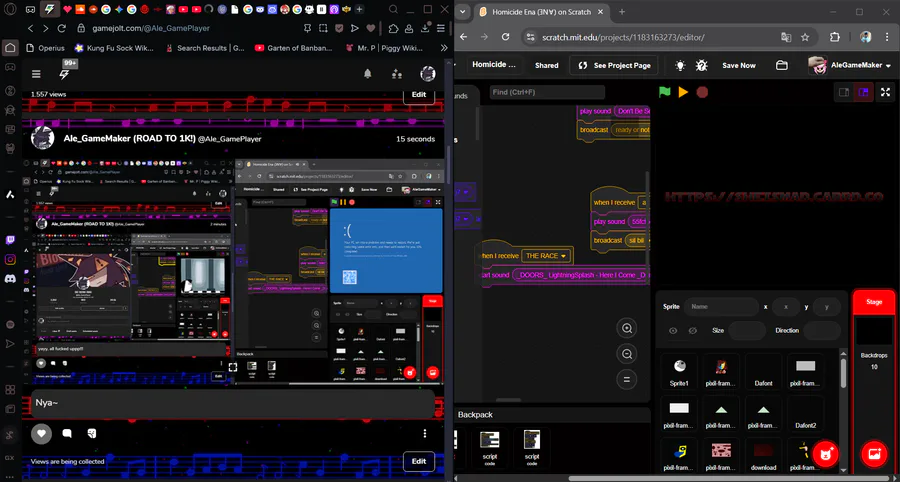This screenshot has width=900, height=482.
Task: Open Instagram in Opera sidebar
Action: (10, 259)
